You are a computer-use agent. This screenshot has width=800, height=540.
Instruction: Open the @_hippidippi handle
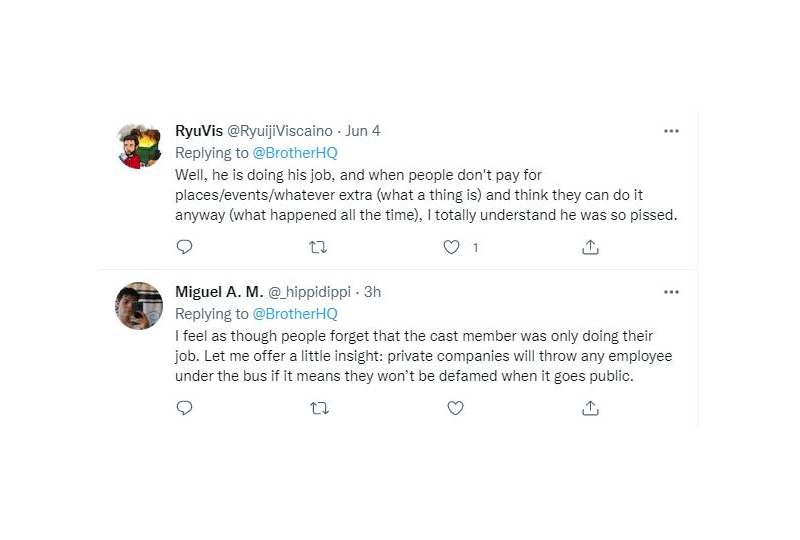(309, 292)
